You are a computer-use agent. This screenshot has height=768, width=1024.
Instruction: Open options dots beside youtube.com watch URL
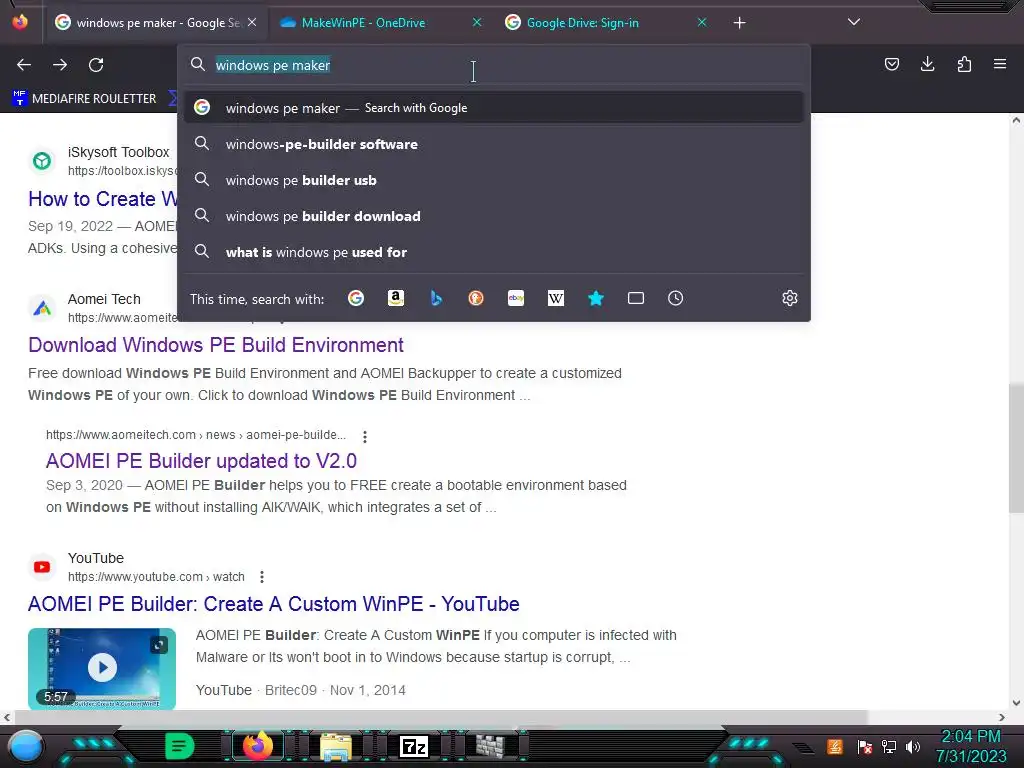(x=261, y=577)
